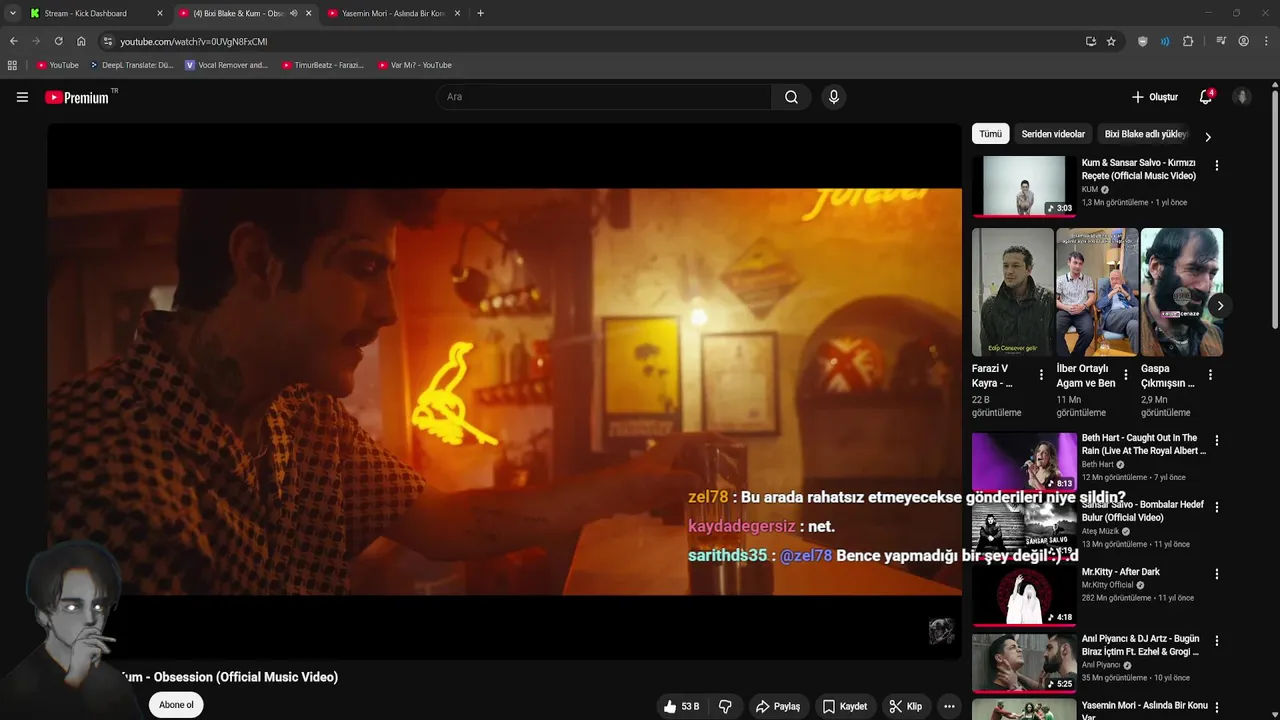Subscribe with Abone ol button
The height and width of the screenshot is (720, 1280).
coord(176,705)
